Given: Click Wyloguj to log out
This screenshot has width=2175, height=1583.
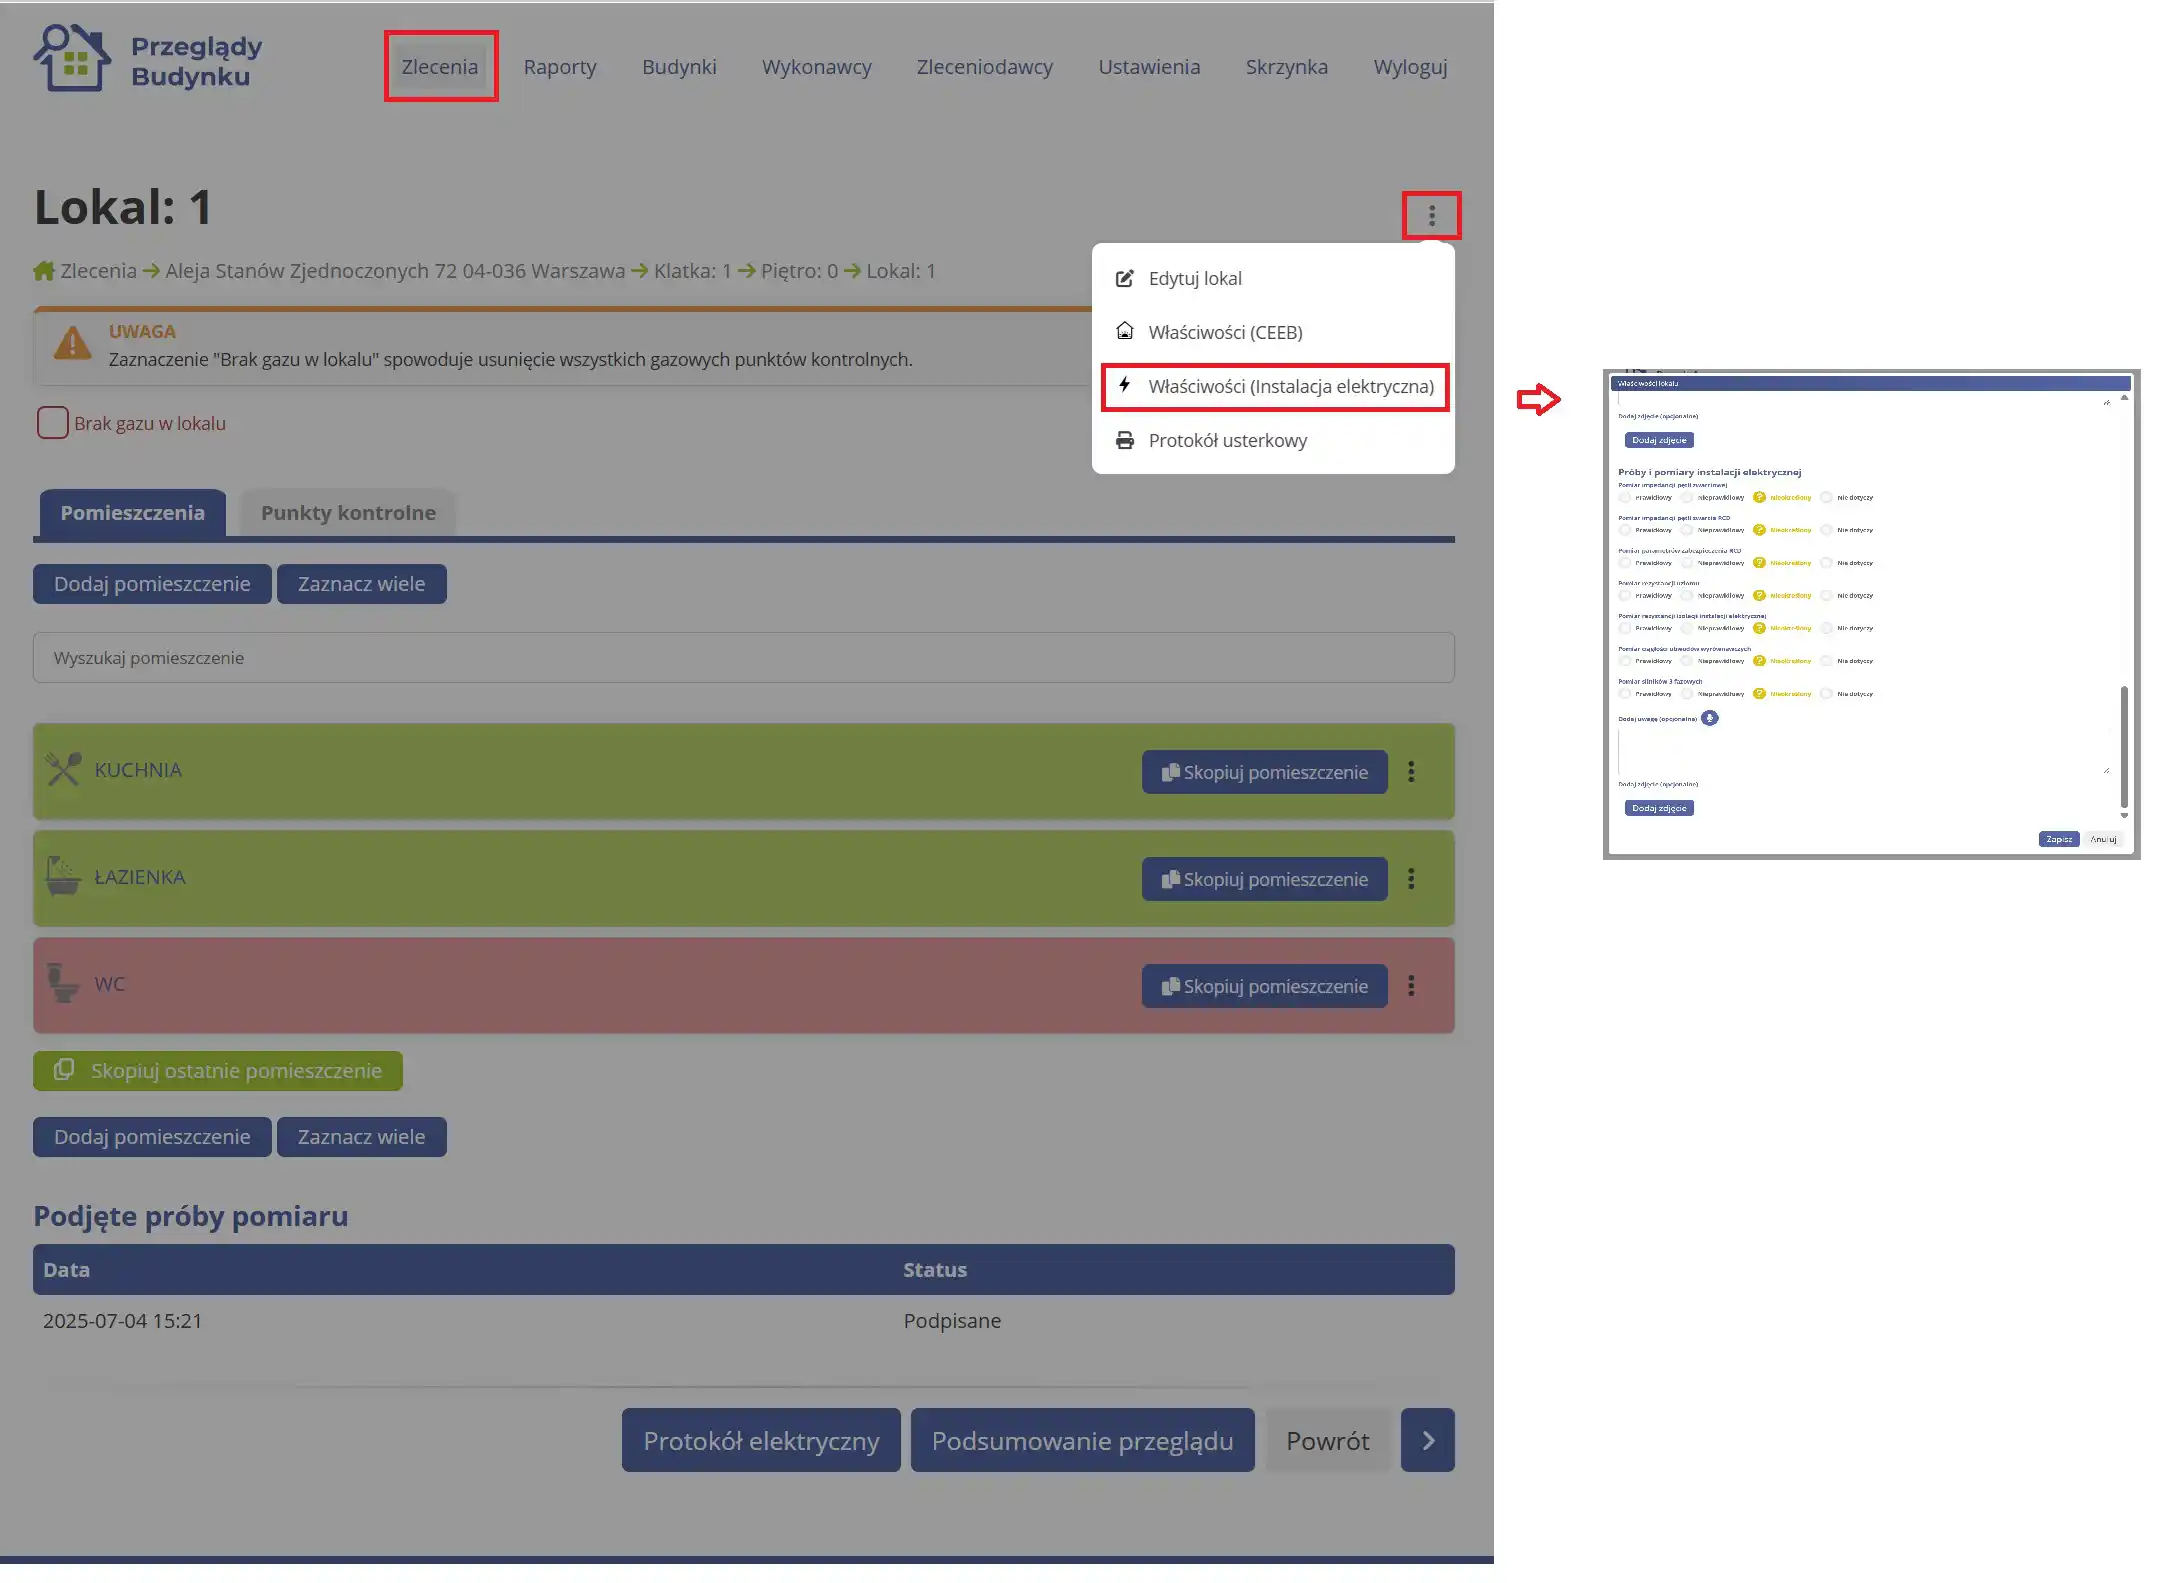Looking at the screenshot, I should coord(1410,66).
